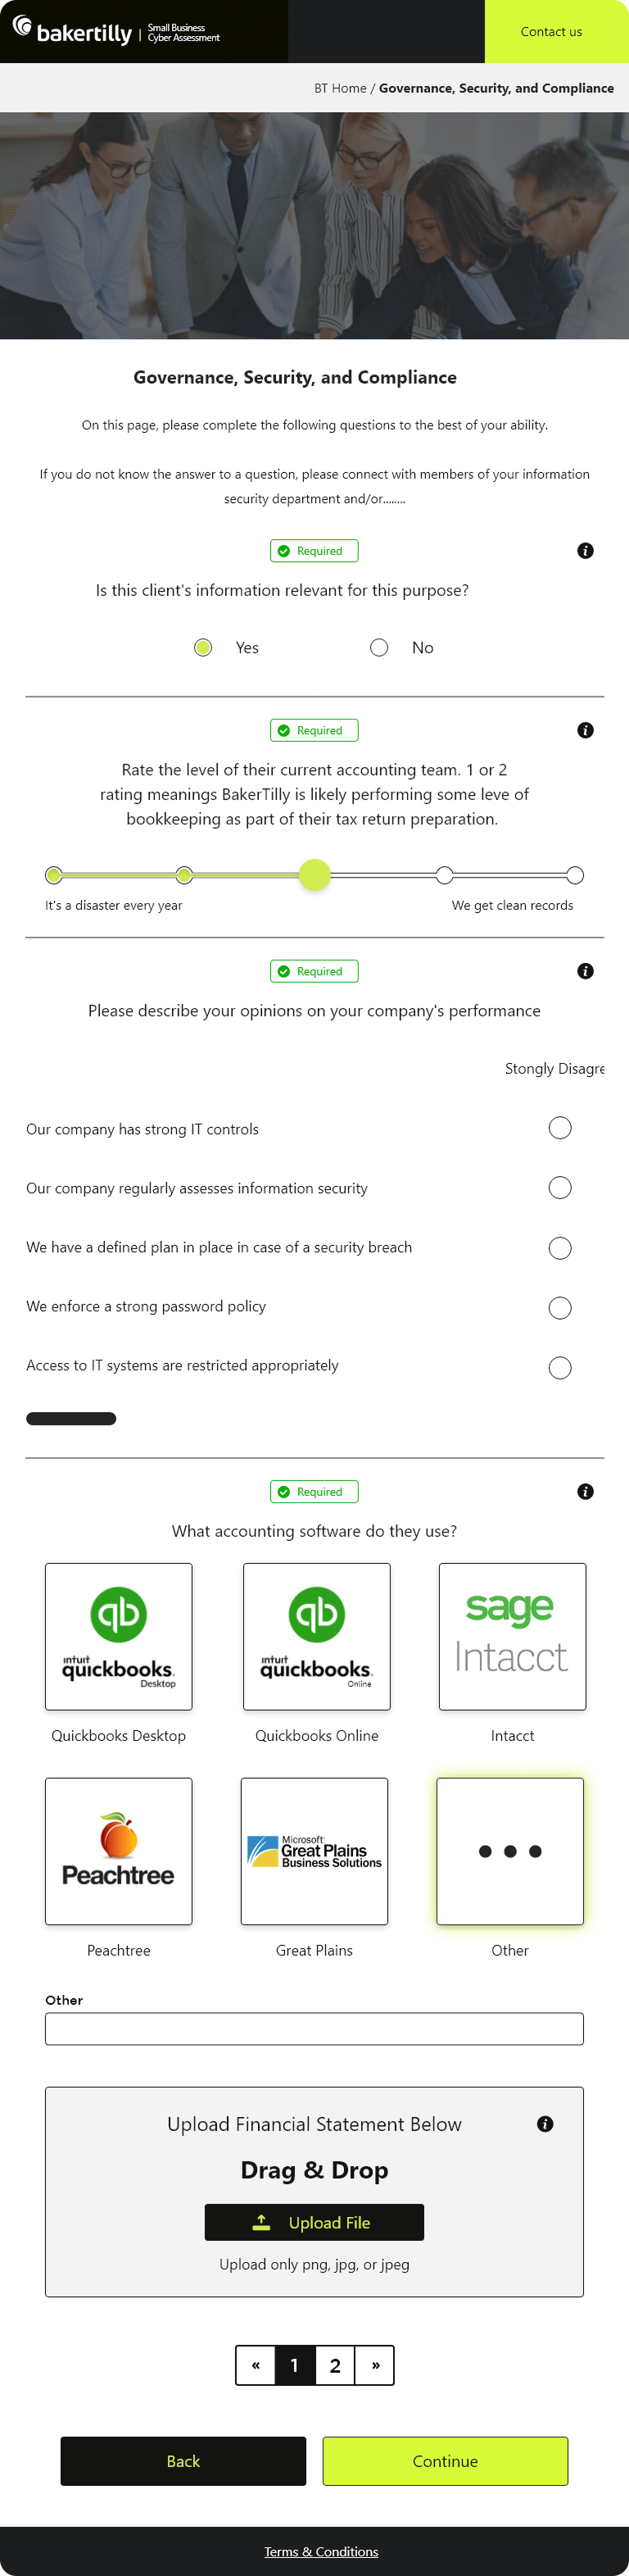Choose the Sage Intacct software tile

tap(512, 1636)
